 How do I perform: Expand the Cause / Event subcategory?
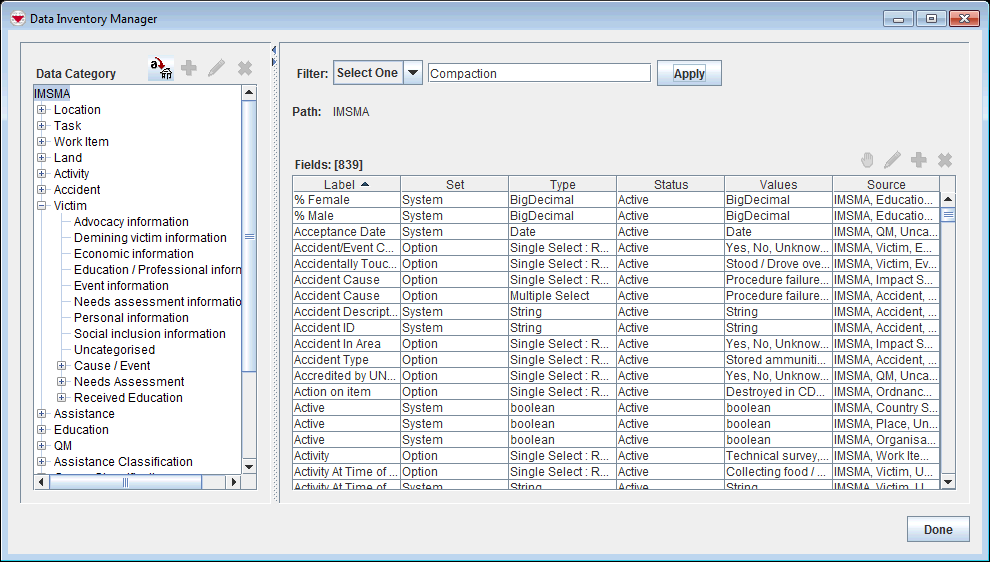point(62,366)
